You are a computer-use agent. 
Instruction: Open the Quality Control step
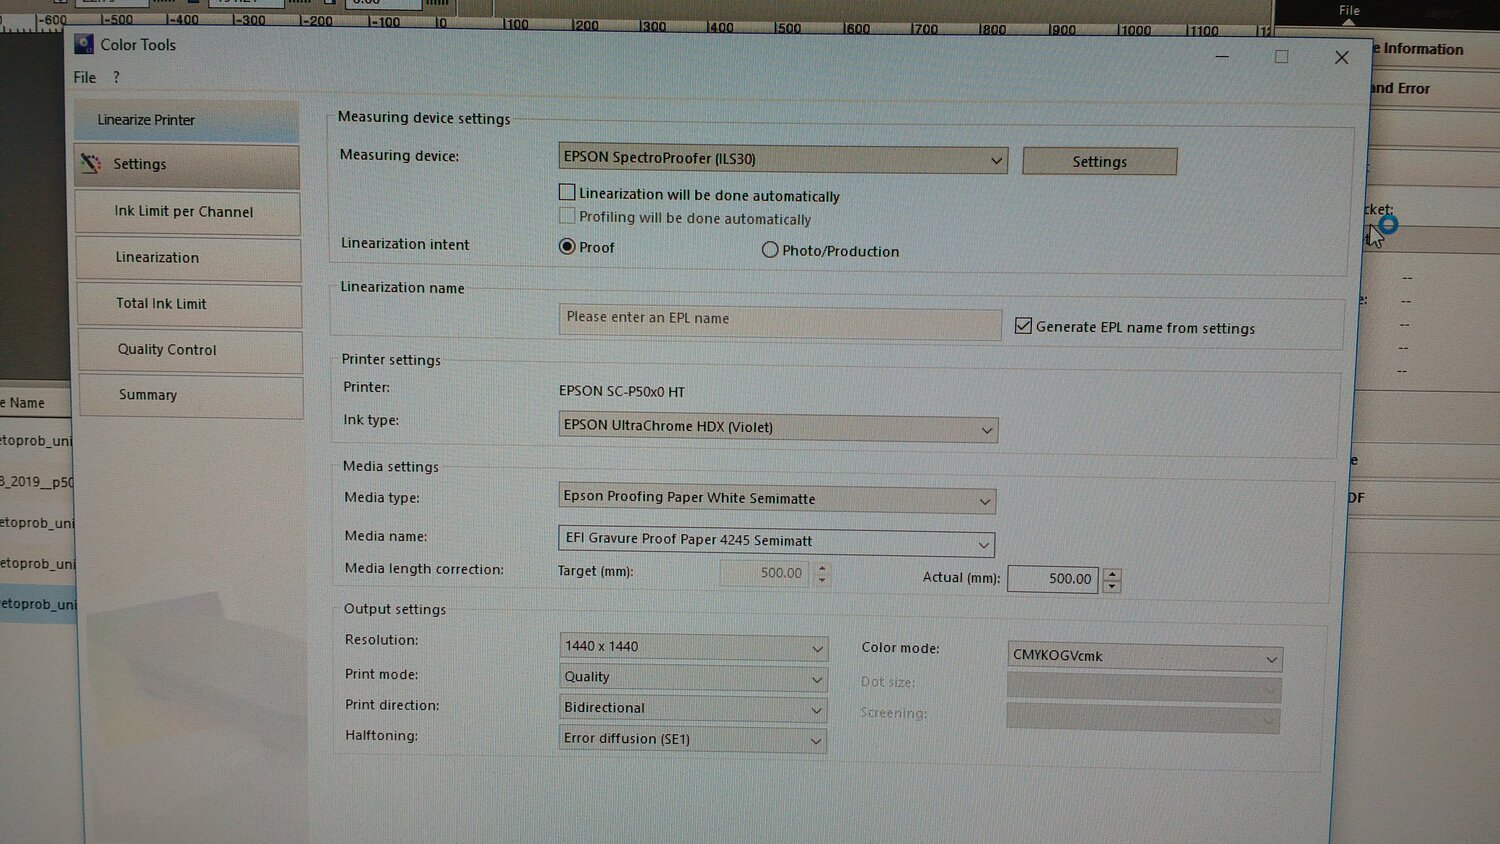[190, 350]
